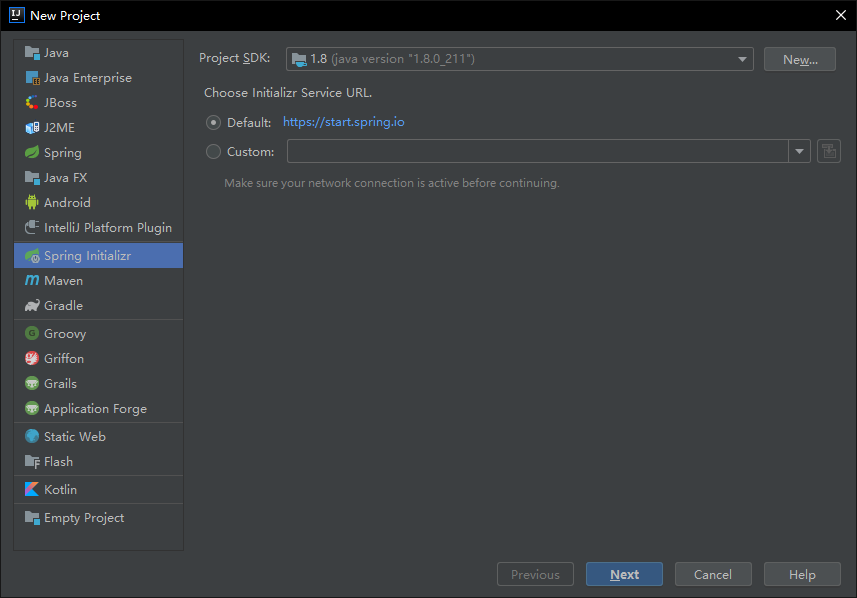Select the Gradle elephant icon

pos(32,305)
